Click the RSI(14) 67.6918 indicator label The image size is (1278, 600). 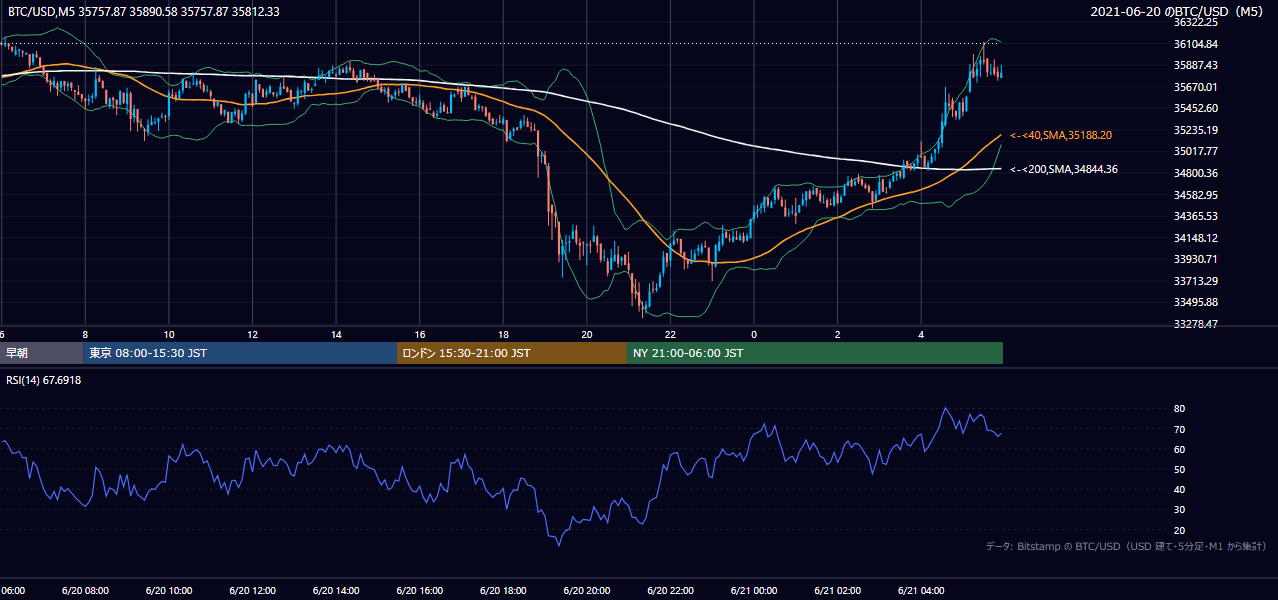(42, 380)
